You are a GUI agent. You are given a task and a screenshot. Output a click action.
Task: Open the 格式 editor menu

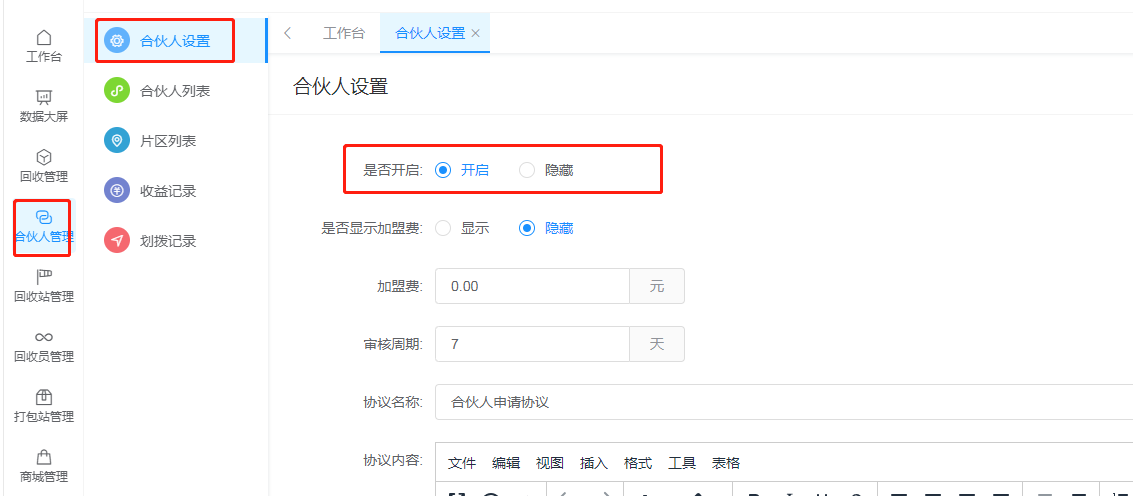638,463
